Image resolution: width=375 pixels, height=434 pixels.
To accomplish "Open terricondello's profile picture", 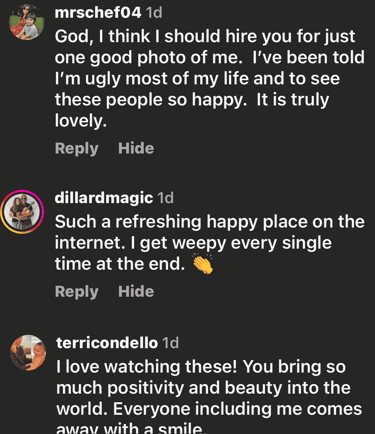I will pyautogui.click(x=28, y=353).
